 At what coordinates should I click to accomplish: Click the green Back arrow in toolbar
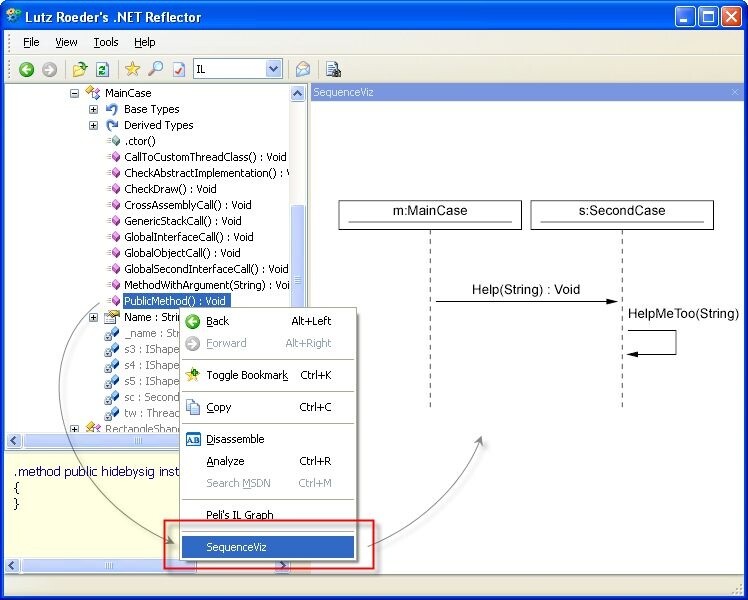(27, 70)
